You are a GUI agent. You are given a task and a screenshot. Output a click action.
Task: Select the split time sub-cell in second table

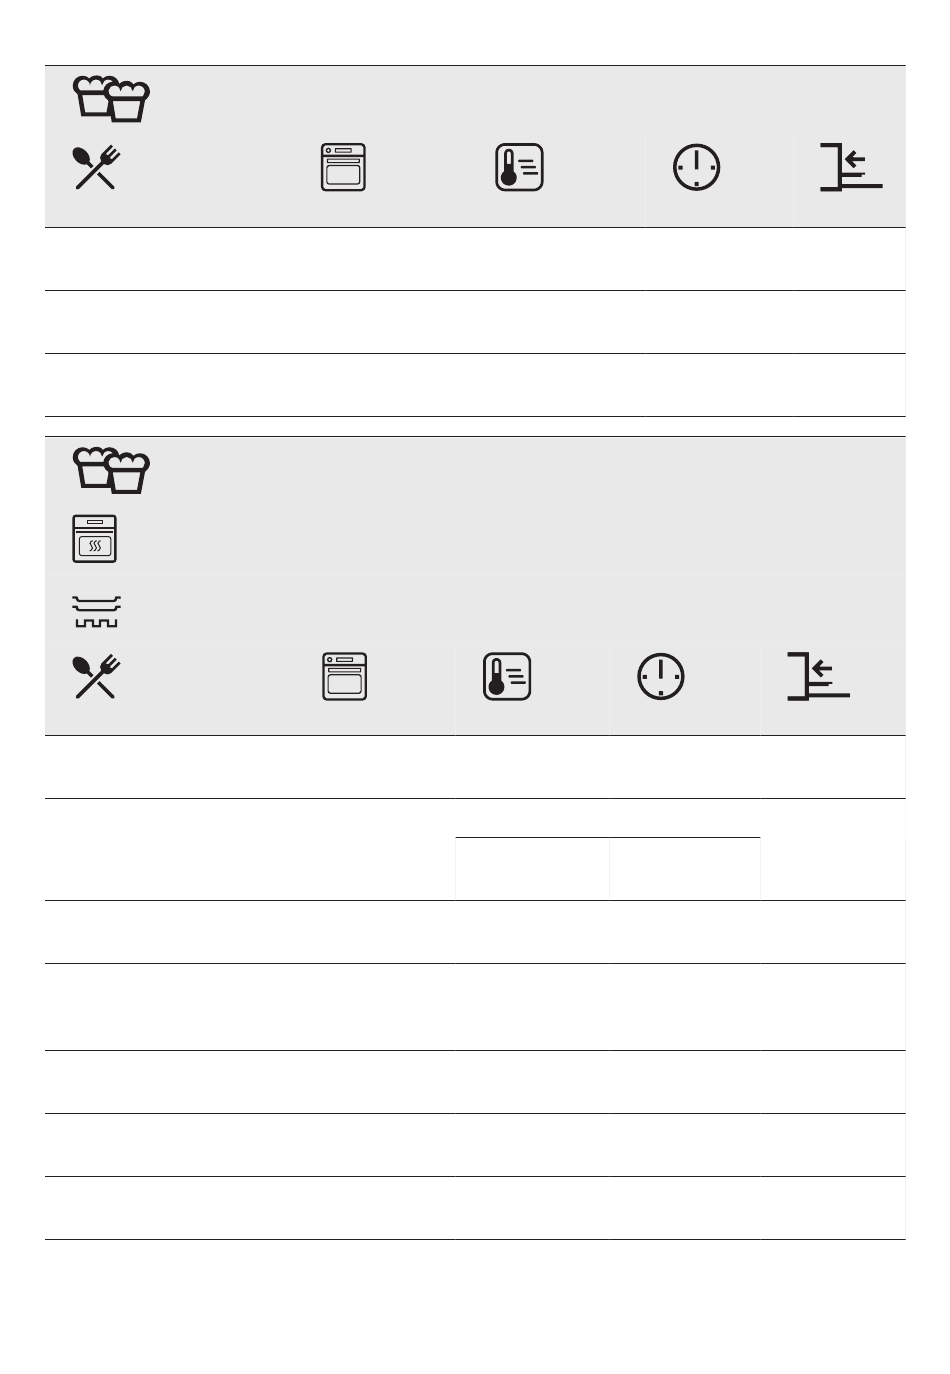685,869
